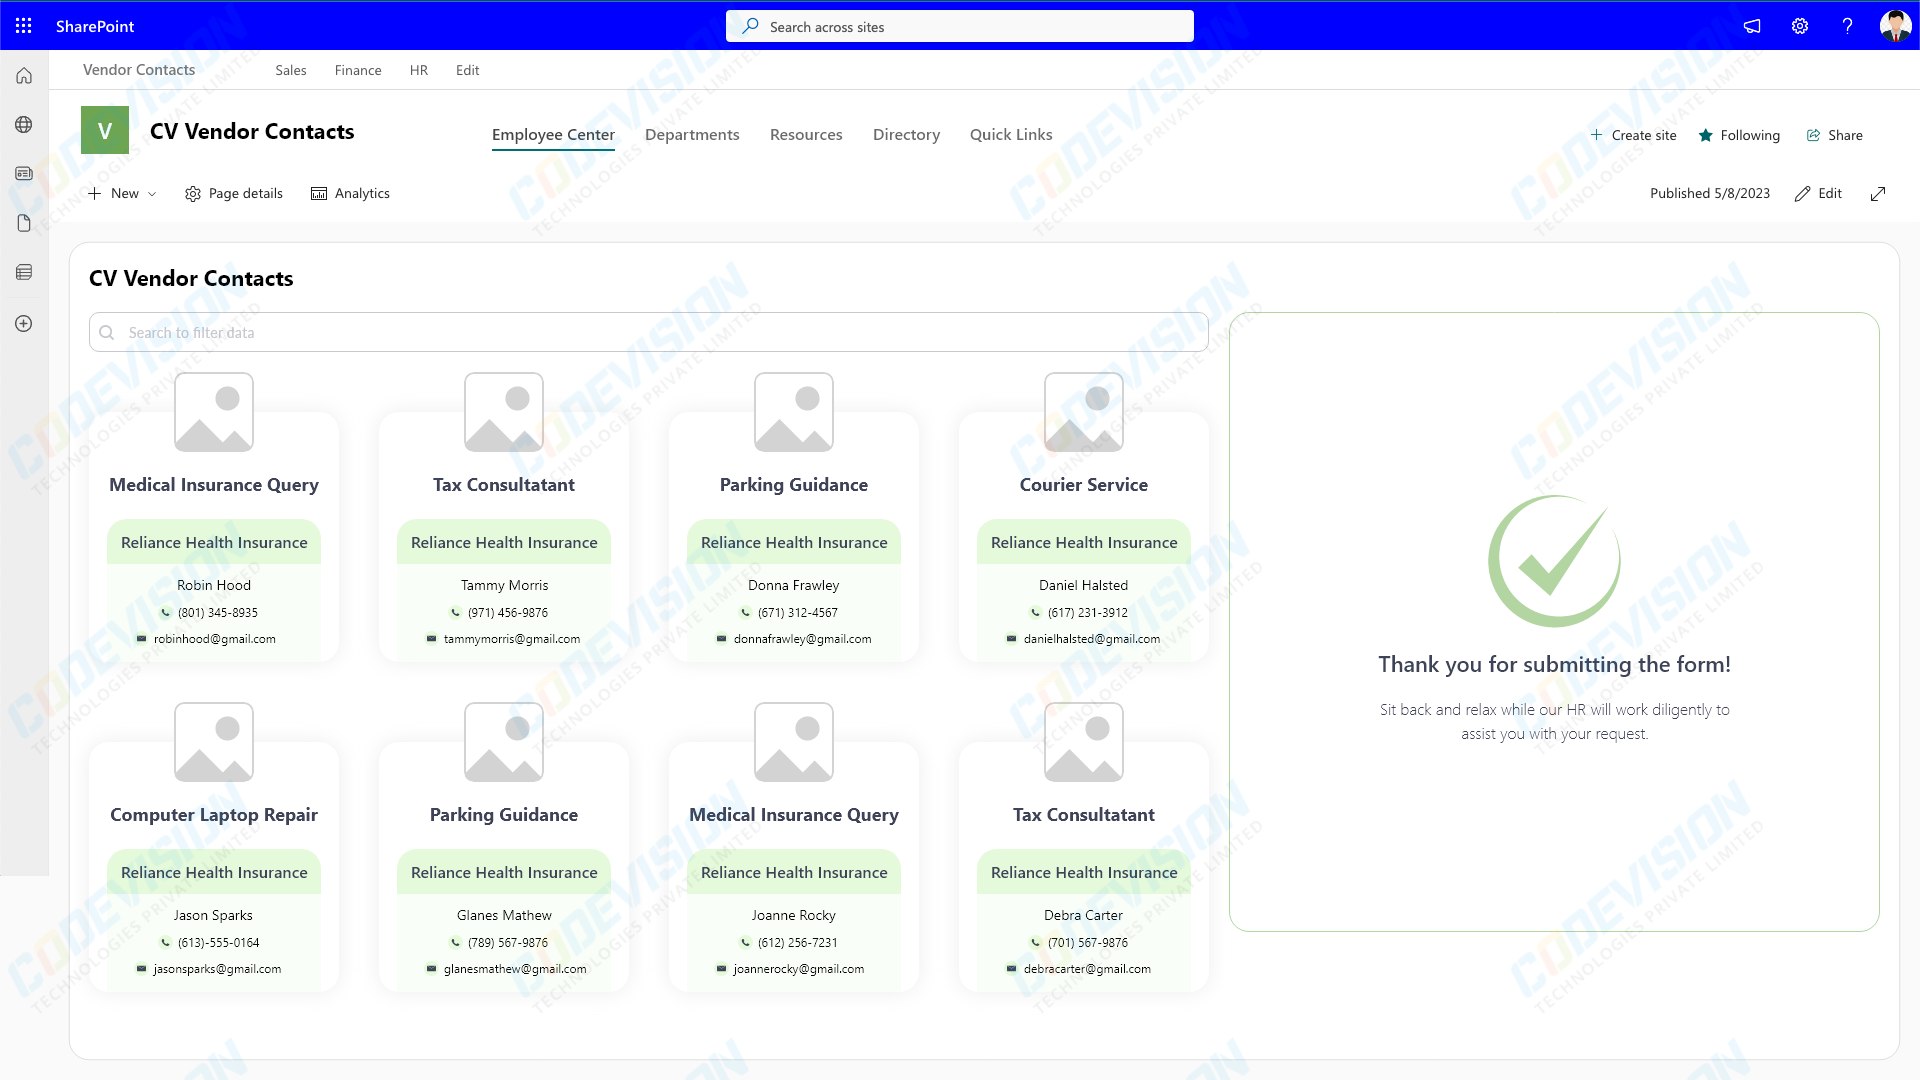This screenshot has height=1080, width=1920.
Task: Open the SharePoint app launcher waffle icon
Action: [24, 26]
